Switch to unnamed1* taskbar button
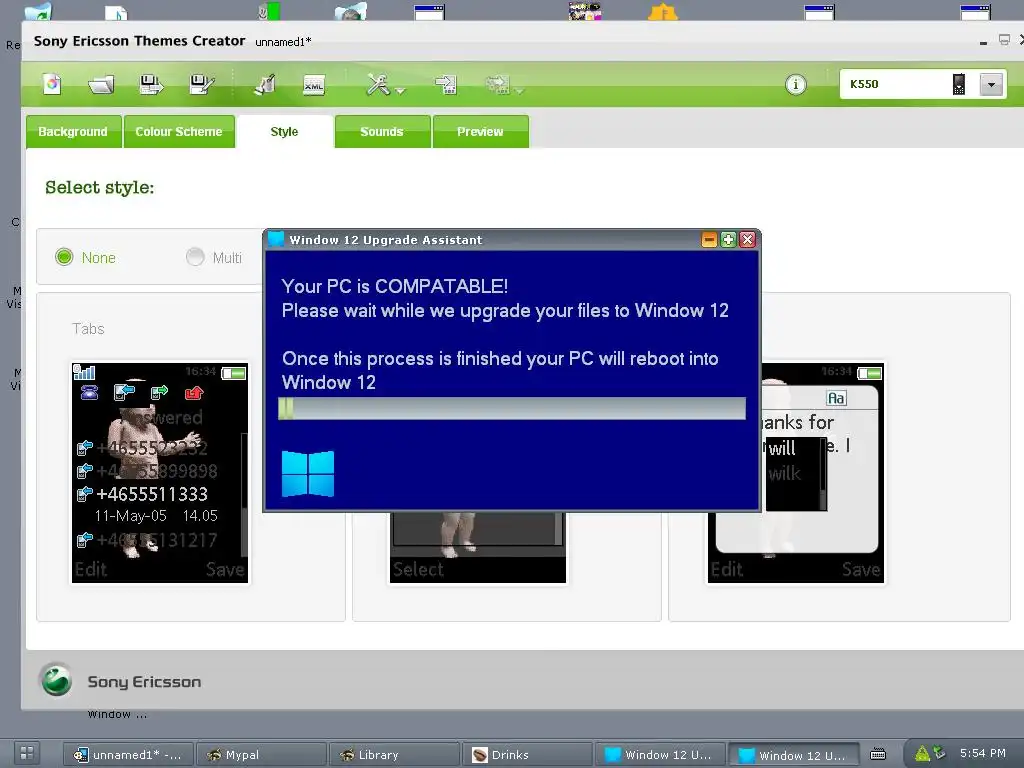The height and width of the screenshot is (768, 1024). [x=129, y=755]
